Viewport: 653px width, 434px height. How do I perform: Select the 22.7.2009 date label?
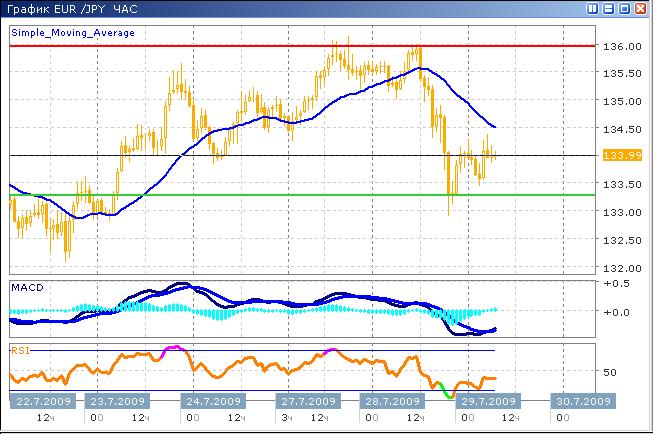(x=43, y=402)
